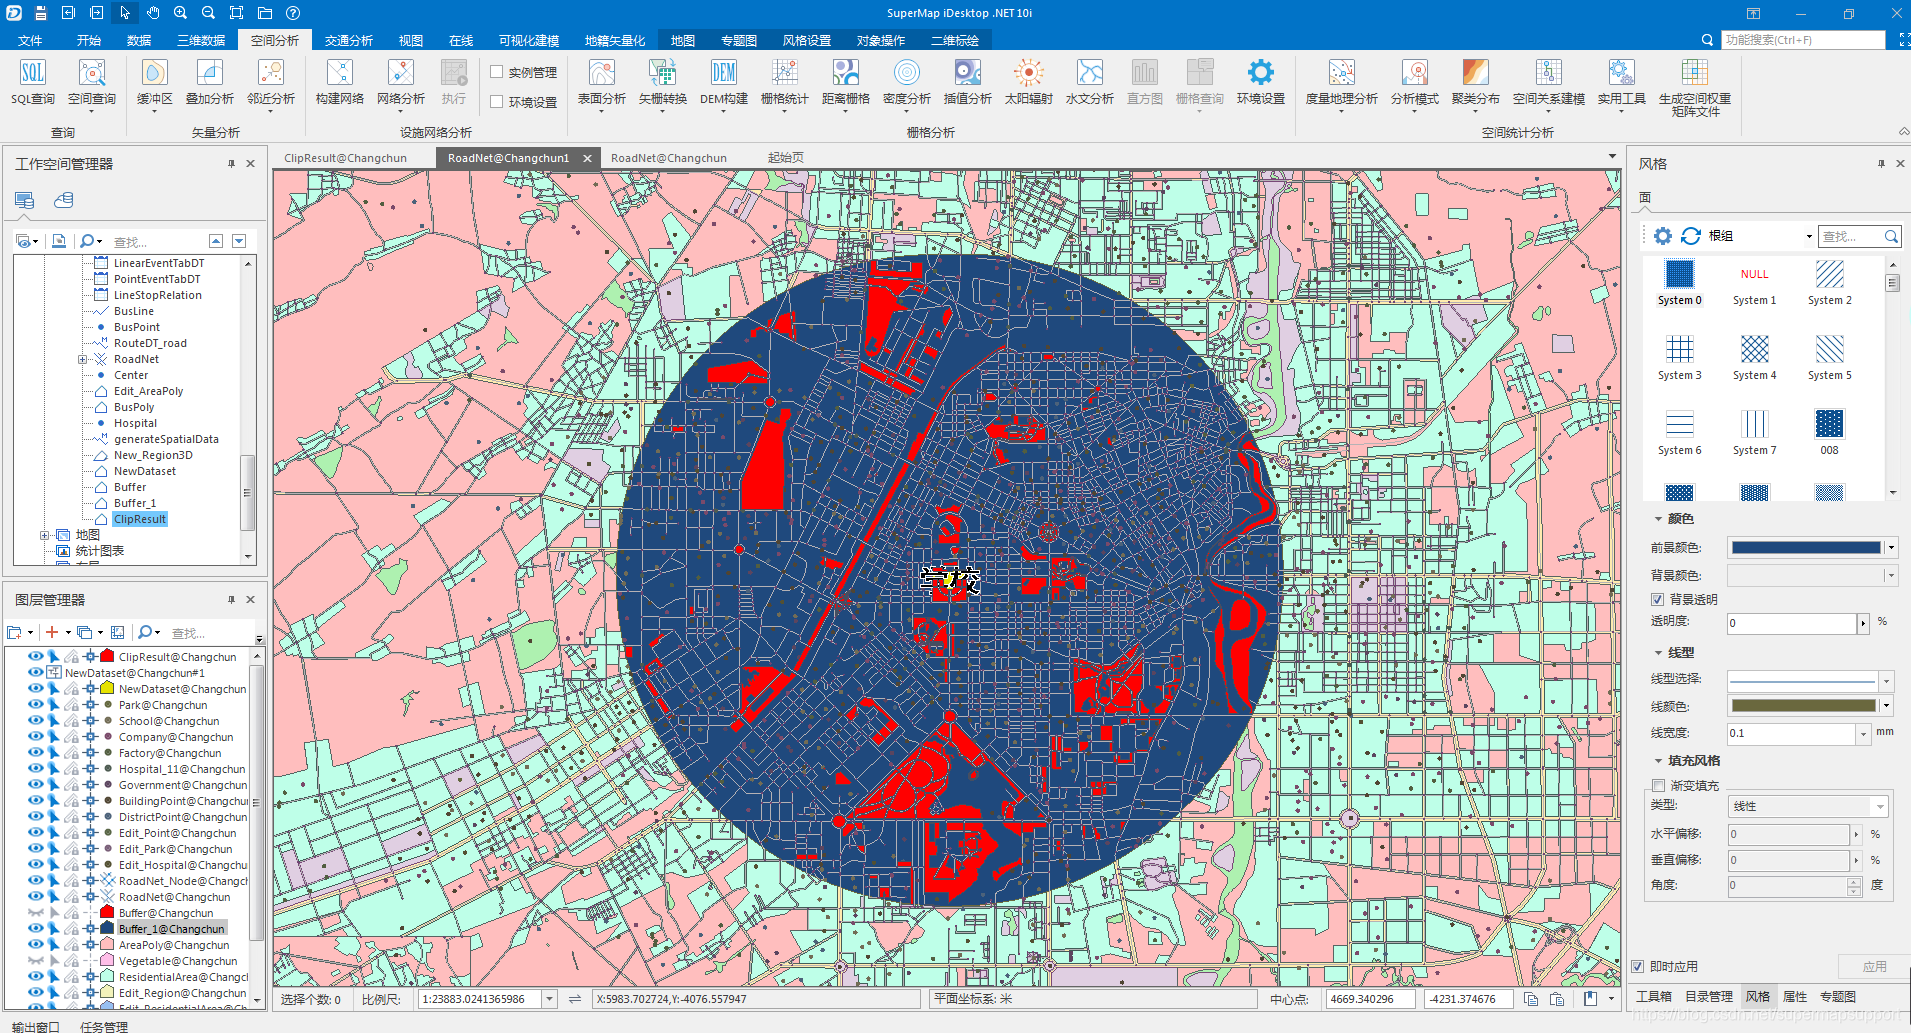Expand the RoadNet dataset node
This screenshot has width=1911, height=1033.
coord(83,359)
